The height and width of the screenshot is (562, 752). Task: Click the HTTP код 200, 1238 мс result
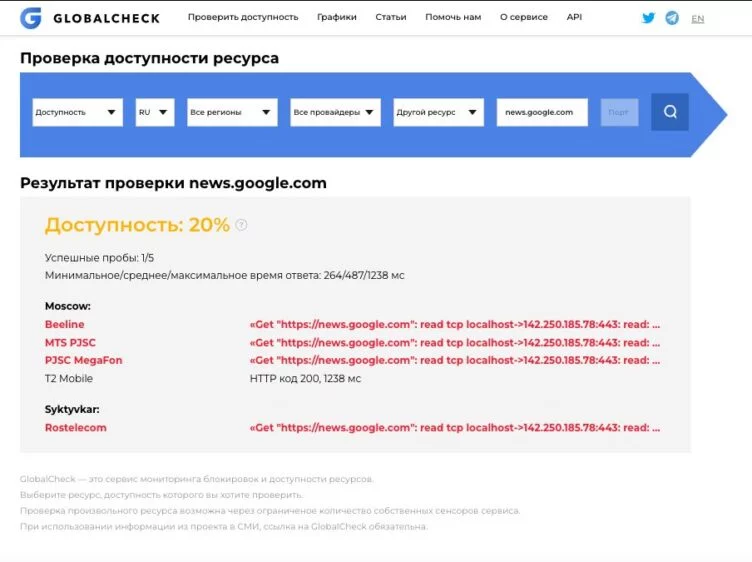(305, 378)
